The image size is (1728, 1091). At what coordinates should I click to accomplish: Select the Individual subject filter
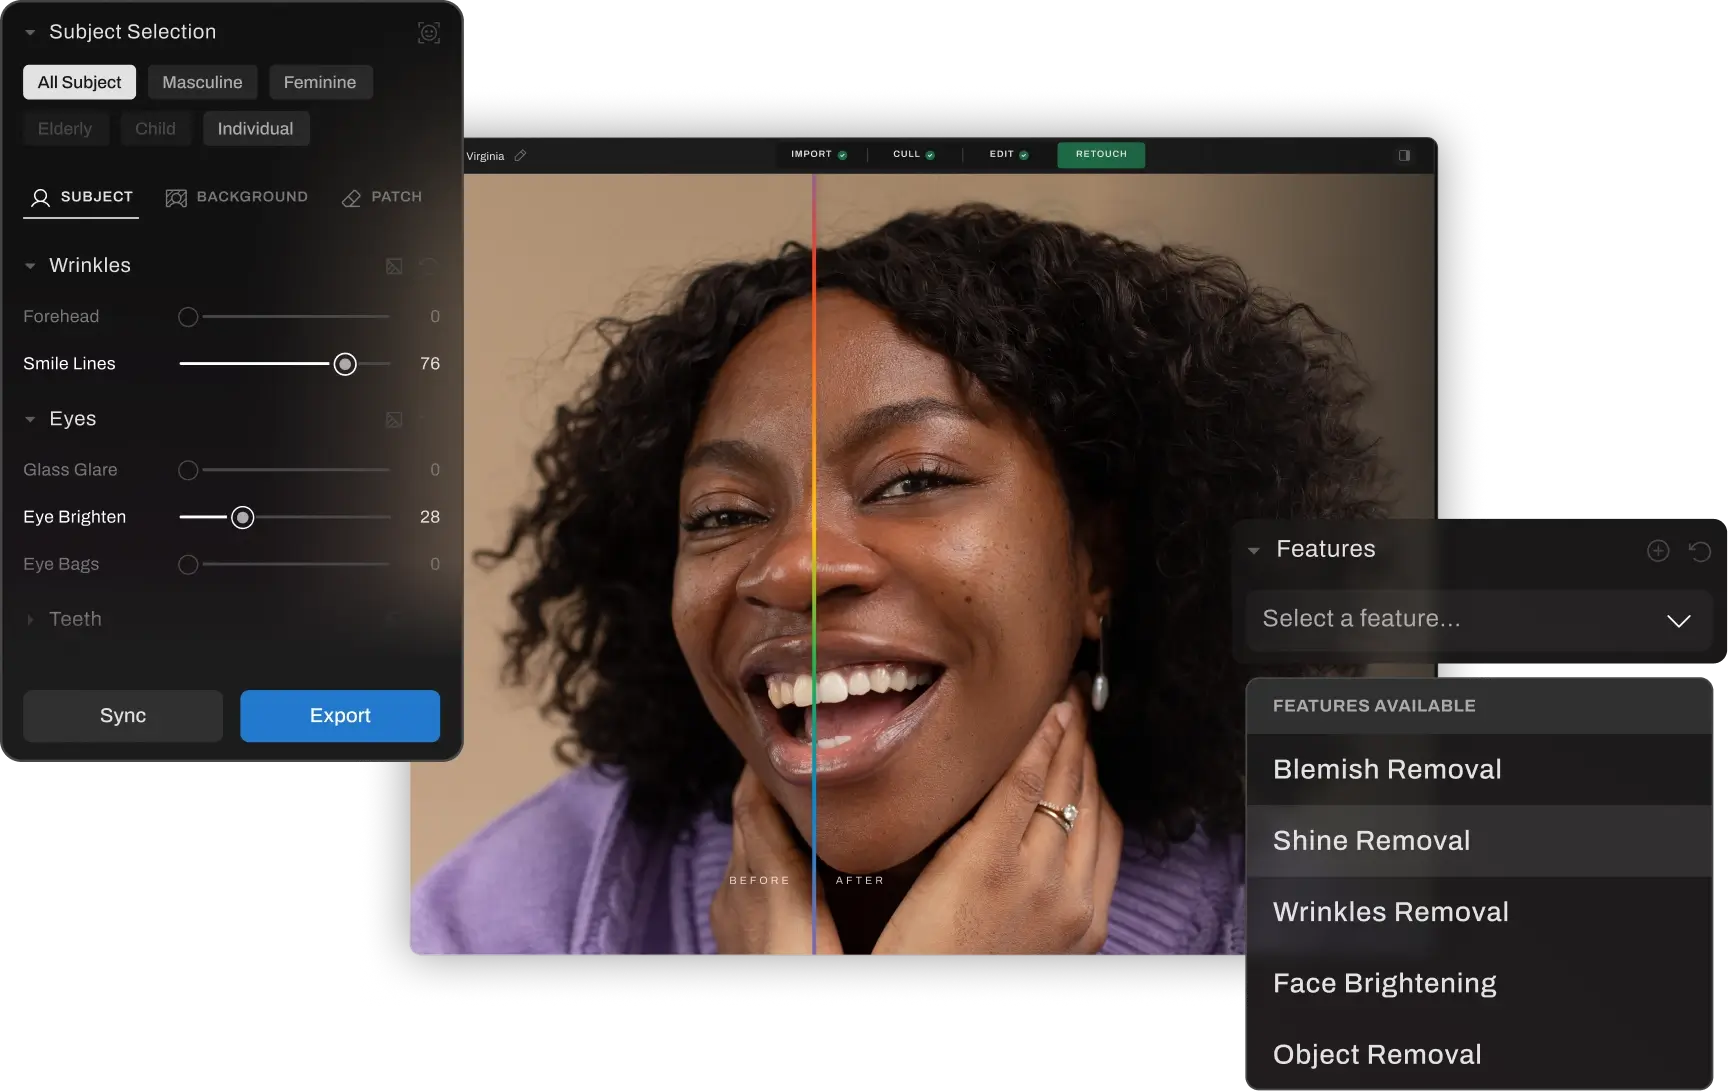pyautogui.click(x=256, y=129)
